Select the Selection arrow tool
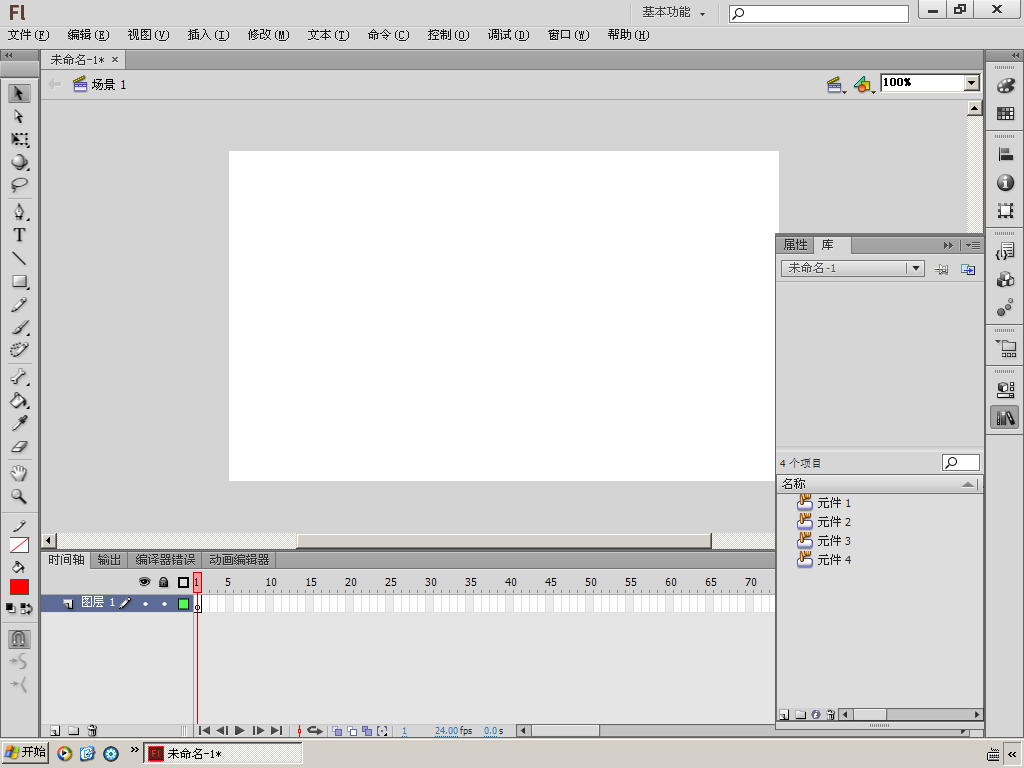 [19, 93]
